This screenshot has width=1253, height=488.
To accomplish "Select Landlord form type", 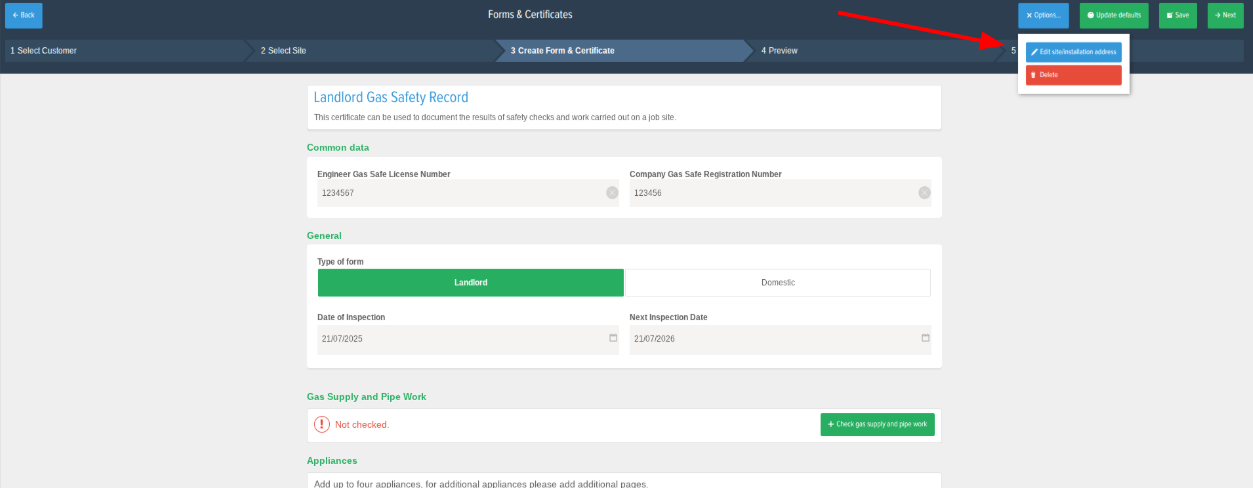I will pyautogui.click(x=470, y=283).
